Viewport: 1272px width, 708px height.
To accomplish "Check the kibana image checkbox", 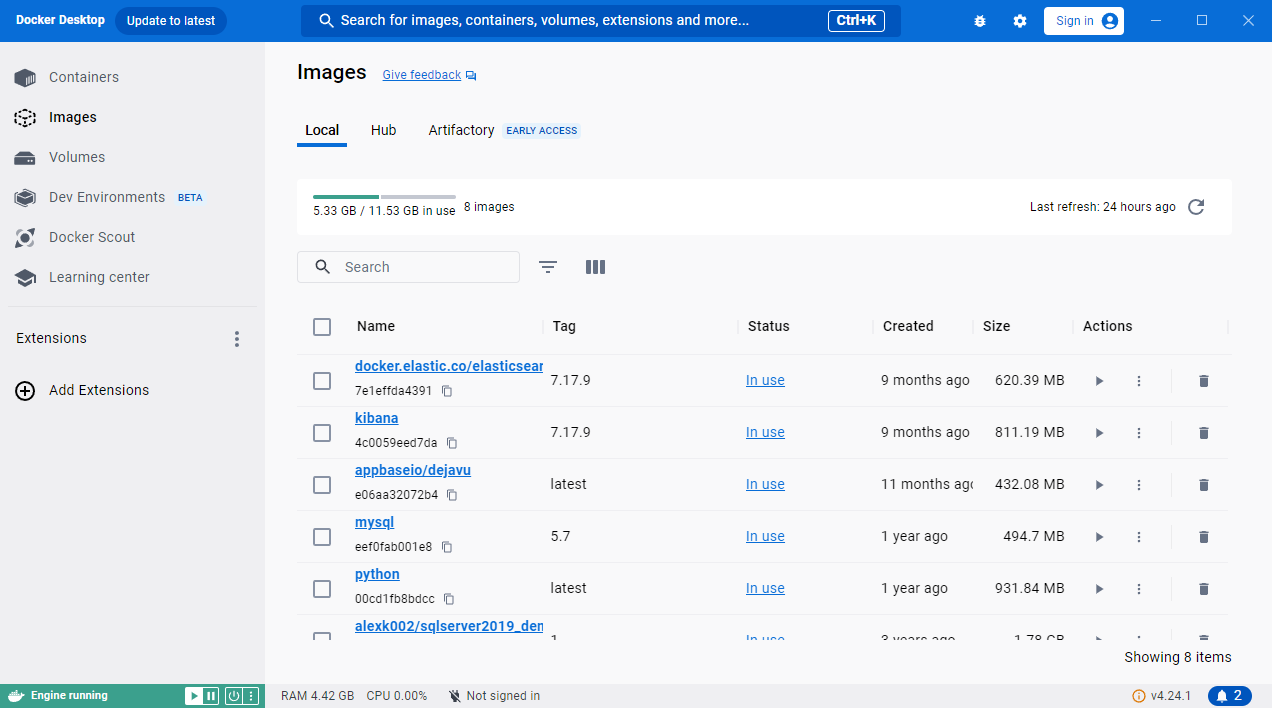I will pyautogui.click(x=322, y=433).
